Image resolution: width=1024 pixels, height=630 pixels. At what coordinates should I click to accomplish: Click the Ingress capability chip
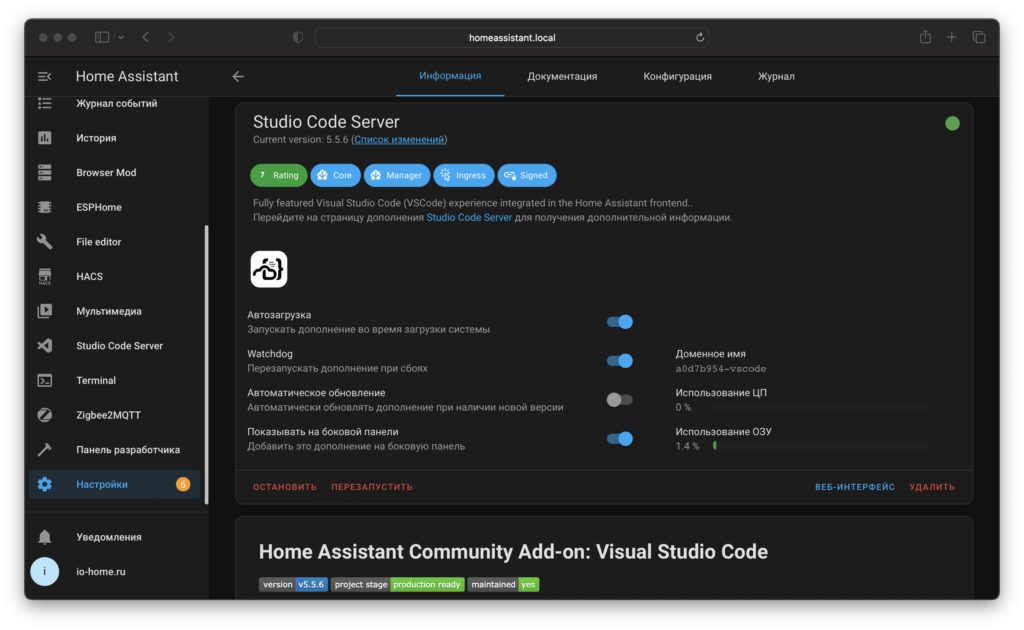tap(464, 175)
